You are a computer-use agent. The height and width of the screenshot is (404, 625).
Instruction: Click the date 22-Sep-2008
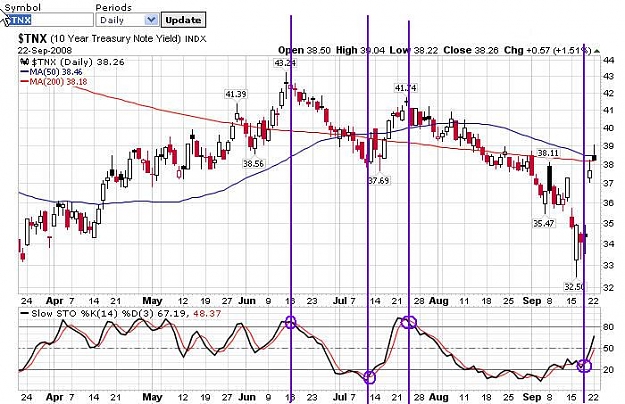45,51
